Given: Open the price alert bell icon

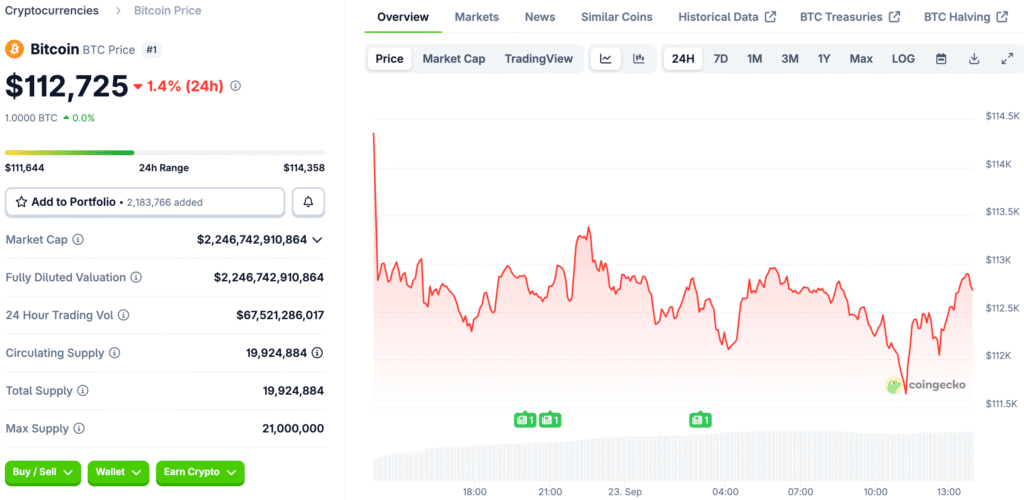Looking at the screenshot, I should [x=308, y=202].
